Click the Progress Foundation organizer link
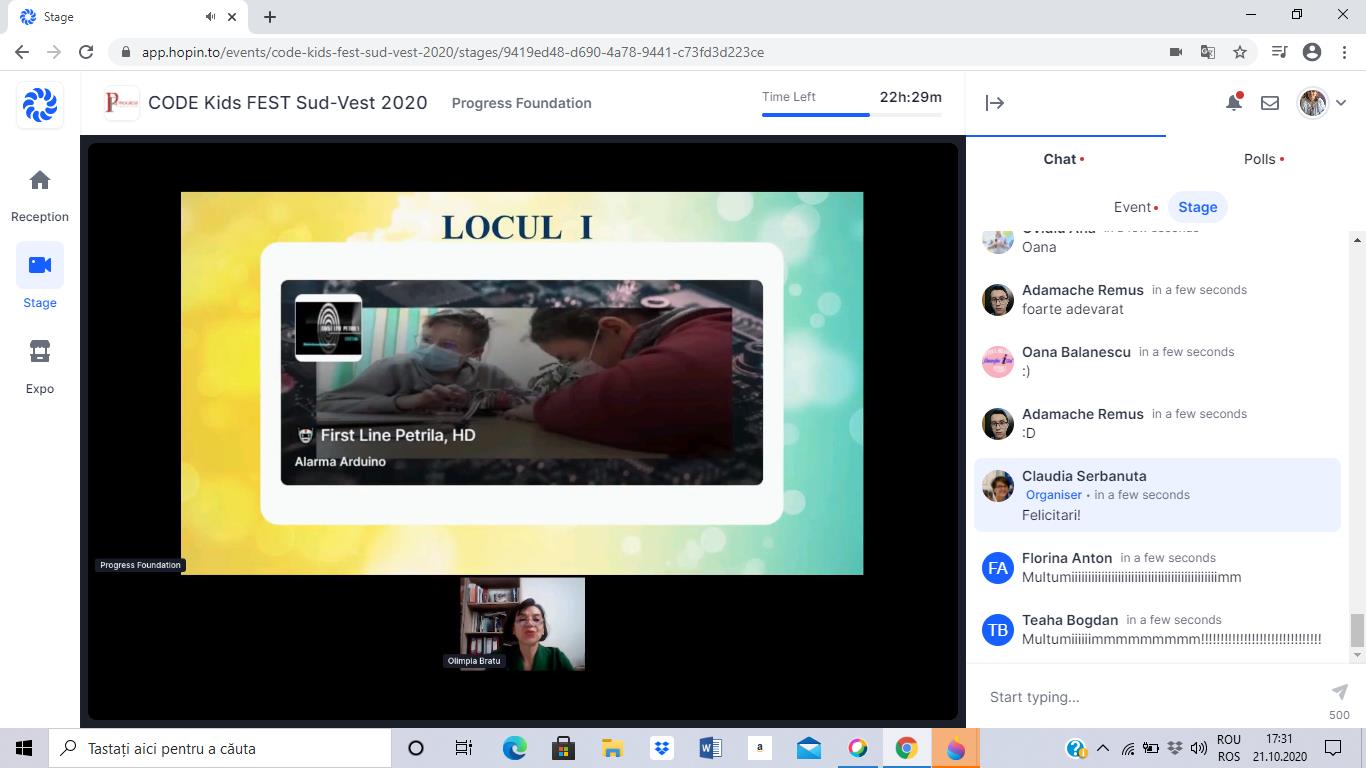The height and width of the screenshot is (768, 1366). pos(521,103)
